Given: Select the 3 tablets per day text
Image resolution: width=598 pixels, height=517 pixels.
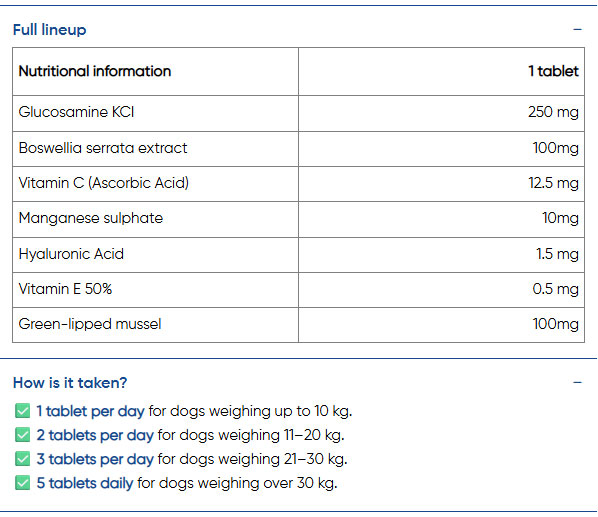Looking at the screenshot, I should point(95,459).
